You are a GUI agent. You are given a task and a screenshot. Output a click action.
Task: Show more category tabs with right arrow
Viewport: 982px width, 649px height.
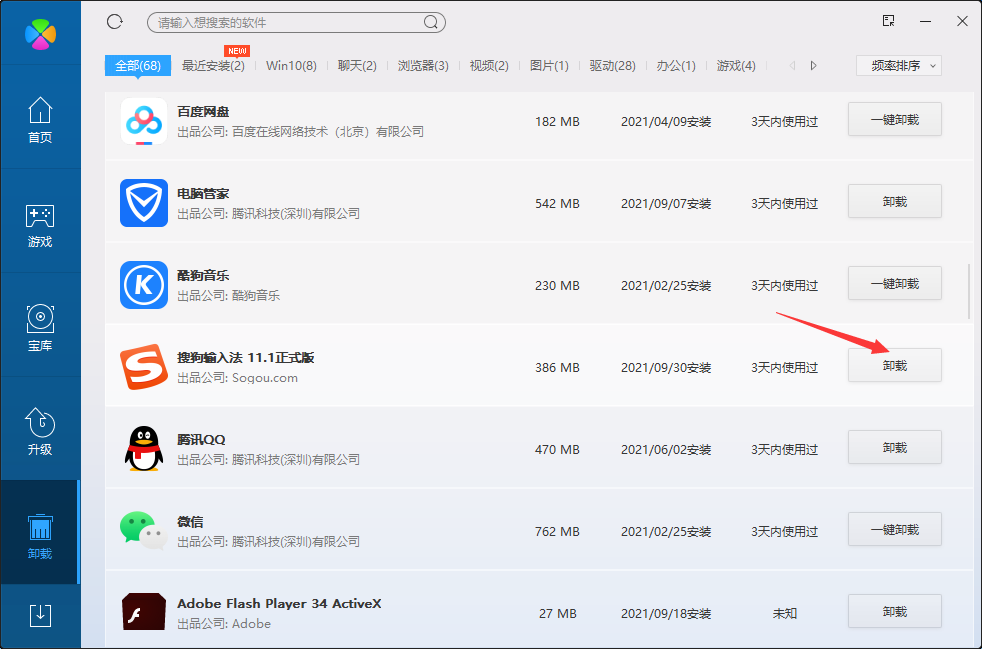point(813,66)
